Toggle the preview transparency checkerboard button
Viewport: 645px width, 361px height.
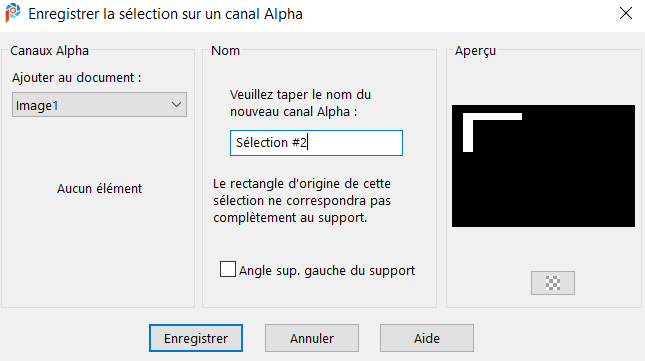pyautogui.click(x=552, y=283)
